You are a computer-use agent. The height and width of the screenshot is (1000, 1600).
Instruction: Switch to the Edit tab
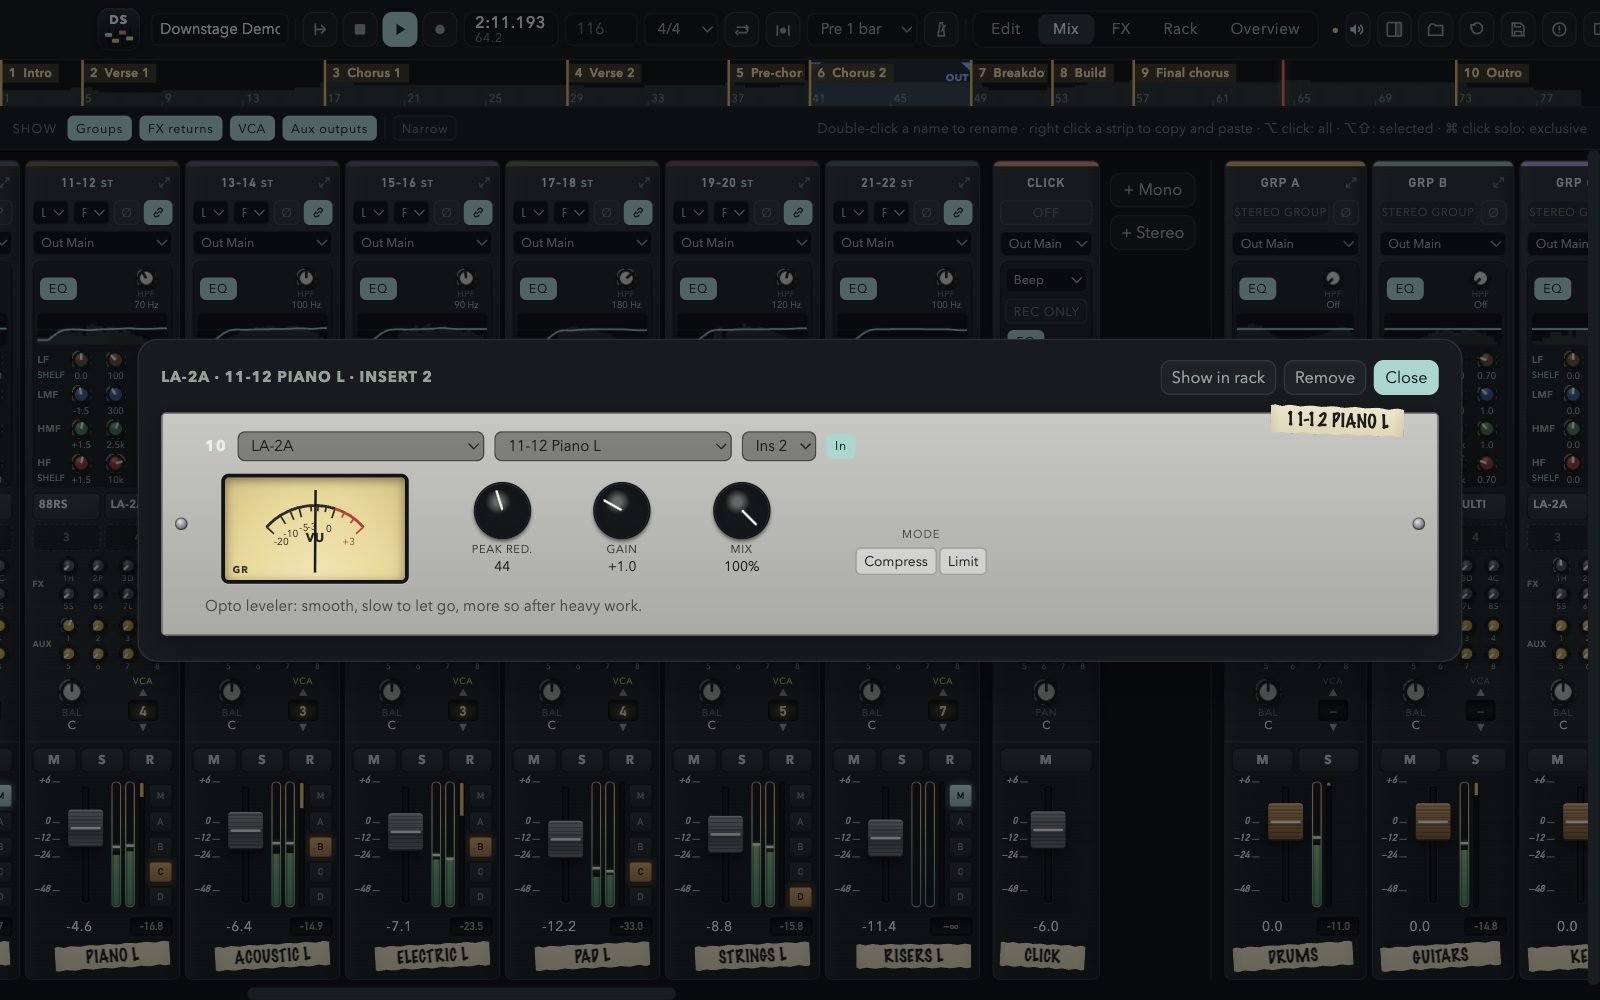1005,29
